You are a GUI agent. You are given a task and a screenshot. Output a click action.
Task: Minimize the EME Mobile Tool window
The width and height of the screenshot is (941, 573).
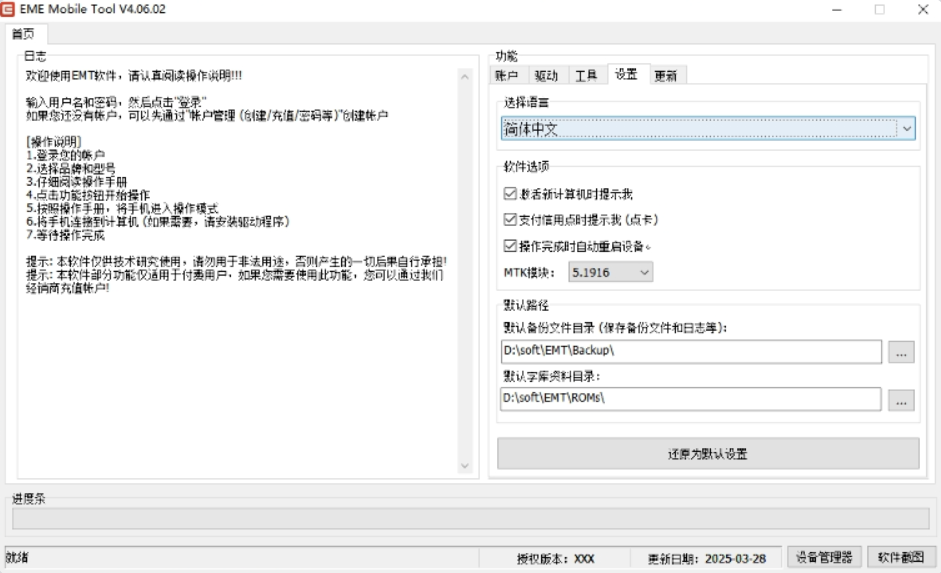(x=837, y=10)
